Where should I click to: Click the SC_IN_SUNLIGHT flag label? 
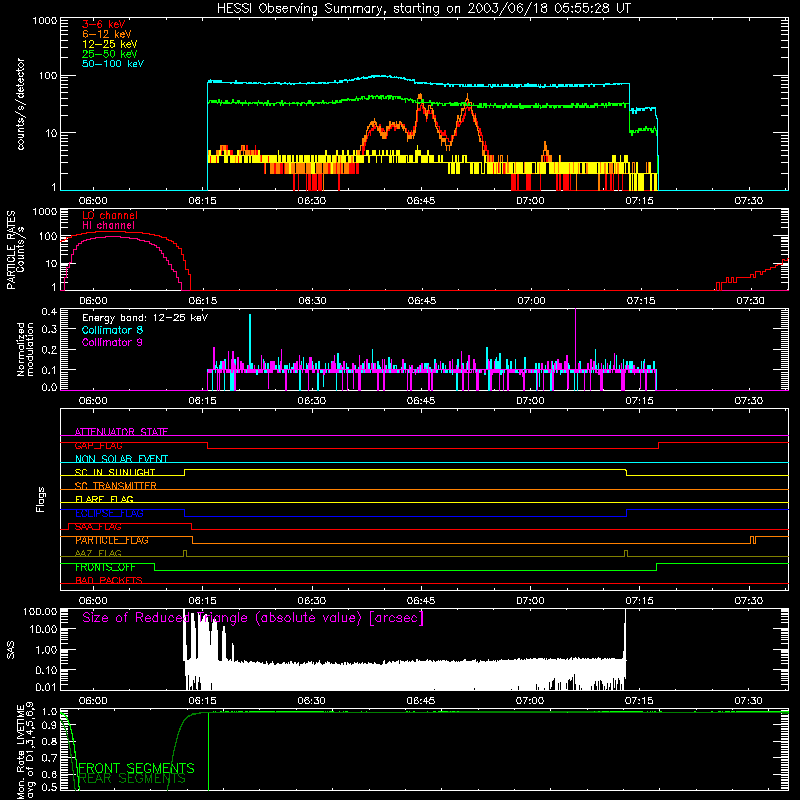point(115,472)
